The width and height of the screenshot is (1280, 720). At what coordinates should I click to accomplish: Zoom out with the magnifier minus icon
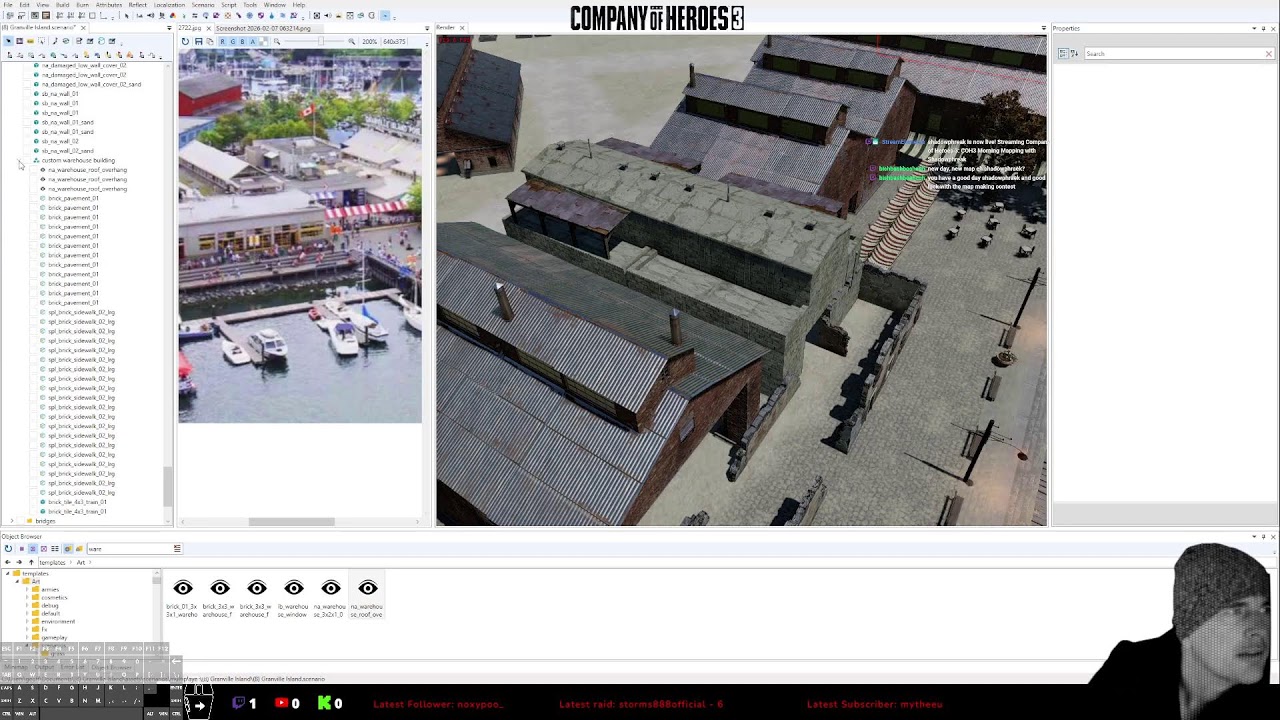pyautogui.click(x=277, y=41)
